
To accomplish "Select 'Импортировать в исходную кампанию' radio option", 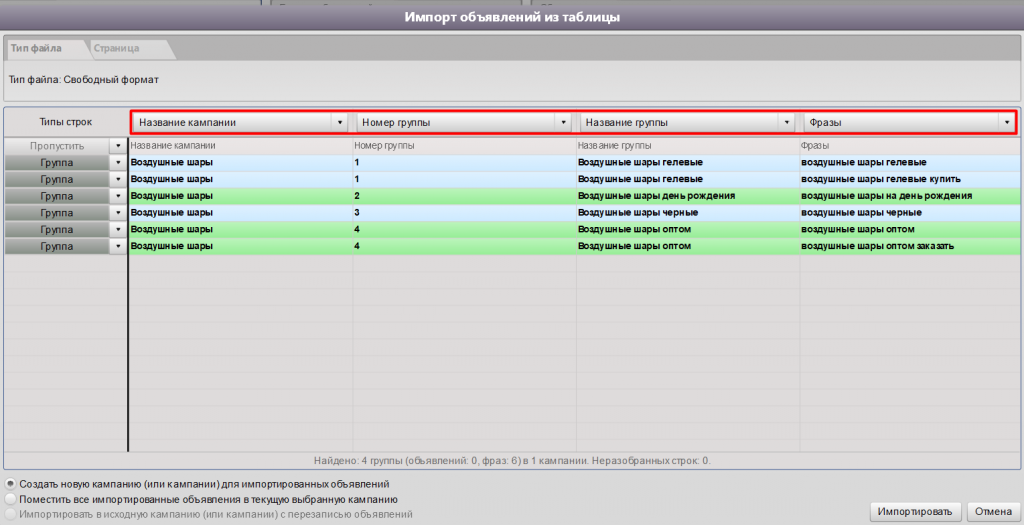I will click(11, 514).
